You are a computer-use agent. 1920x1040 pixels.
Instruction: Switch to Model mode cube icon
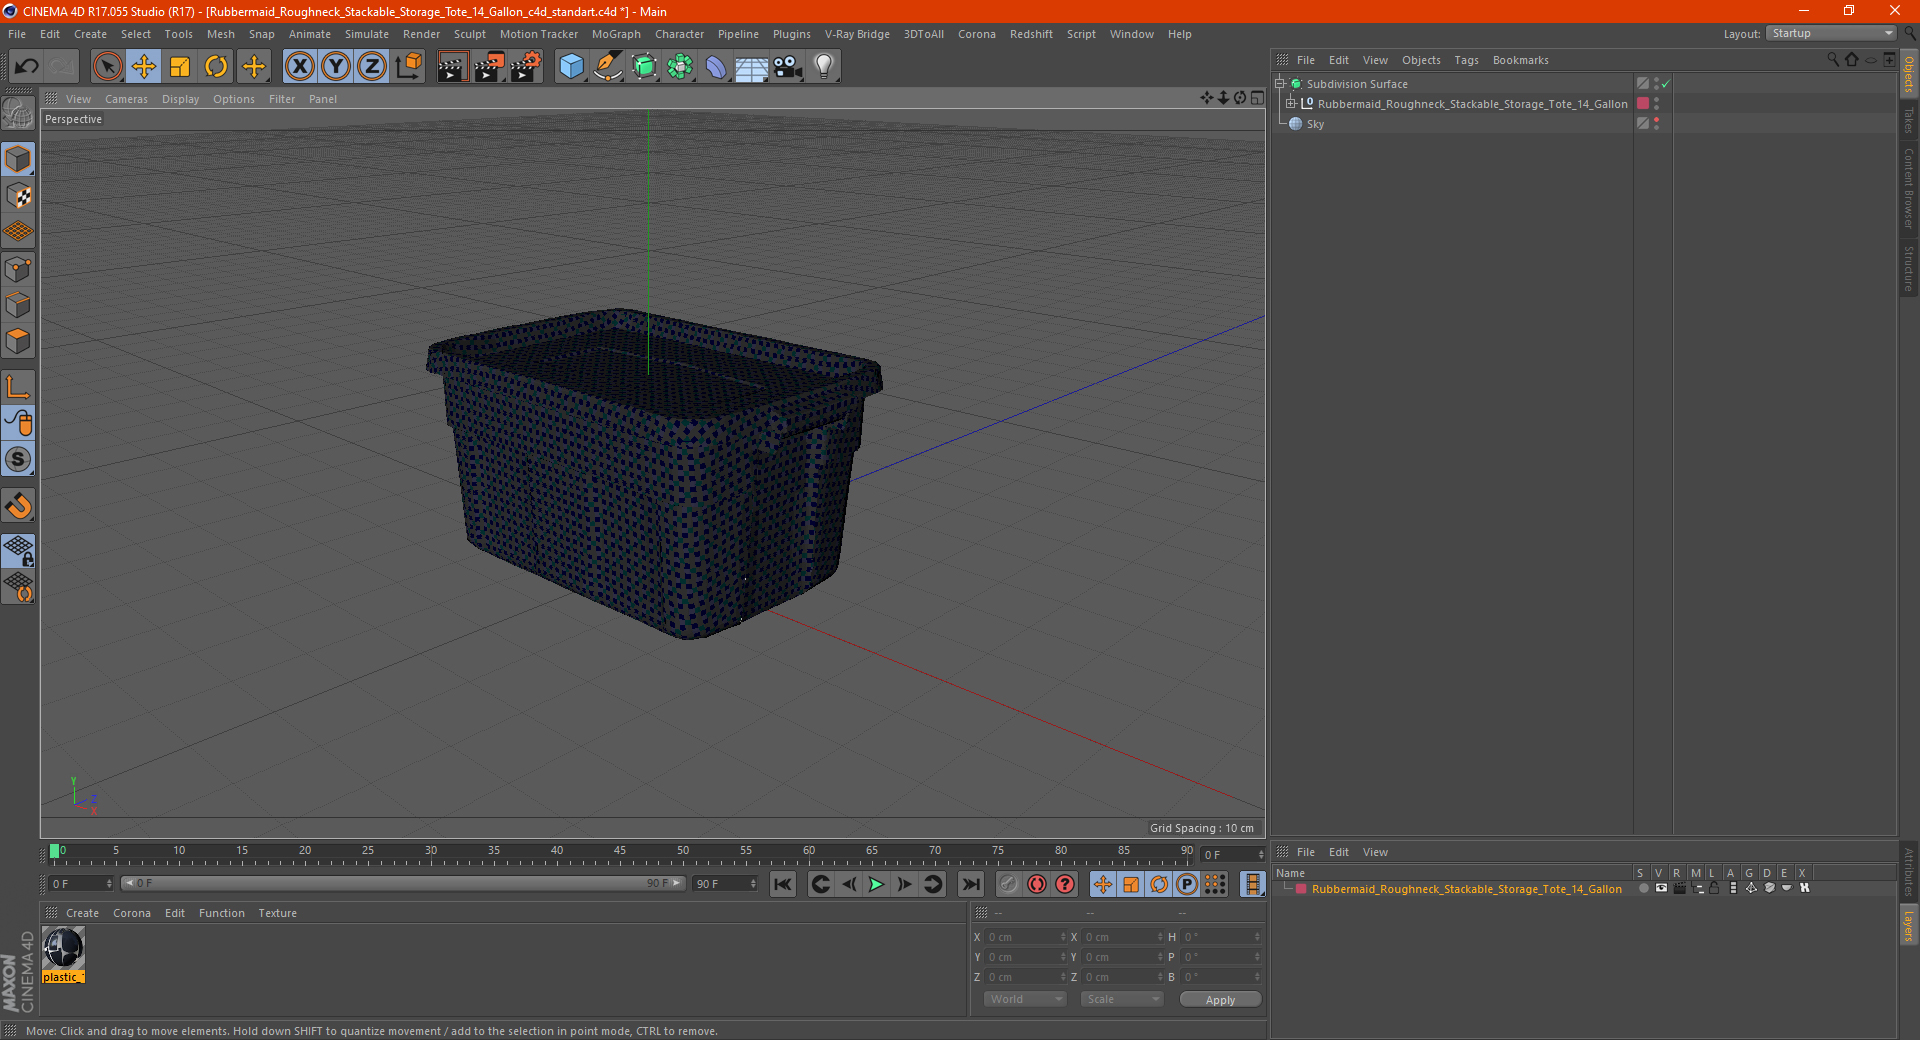[x=18, y=159]
